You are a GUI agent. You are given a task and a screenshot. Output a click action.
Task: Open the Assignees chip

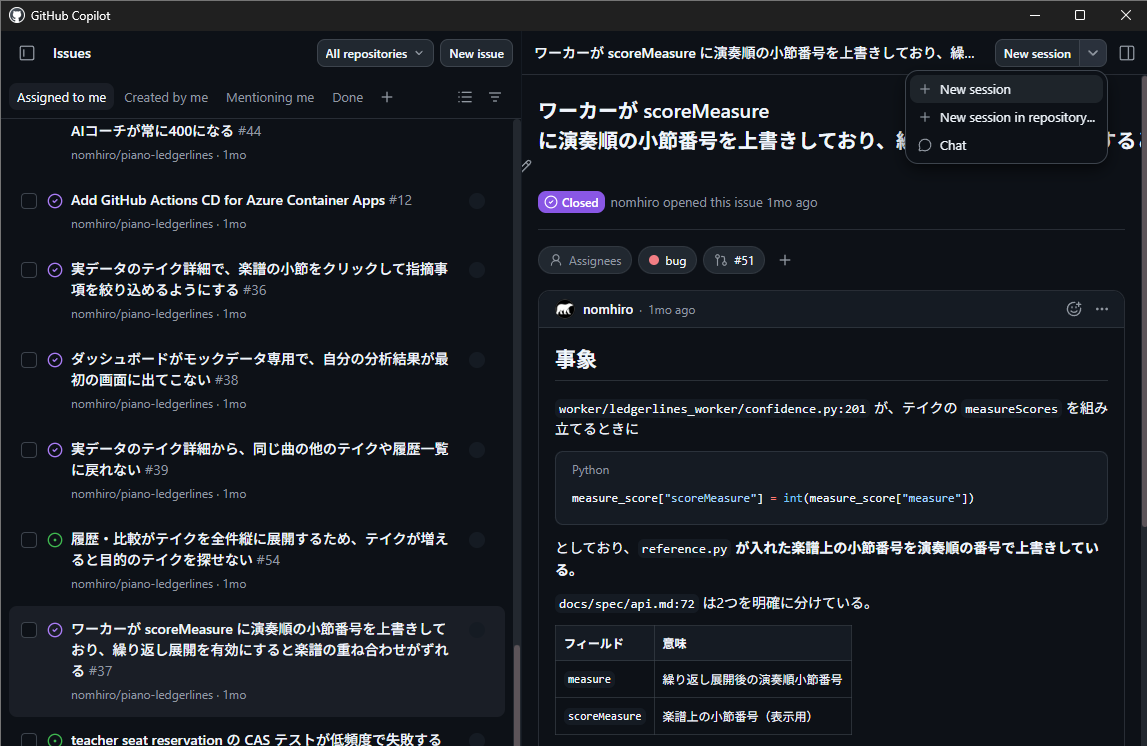584,260
